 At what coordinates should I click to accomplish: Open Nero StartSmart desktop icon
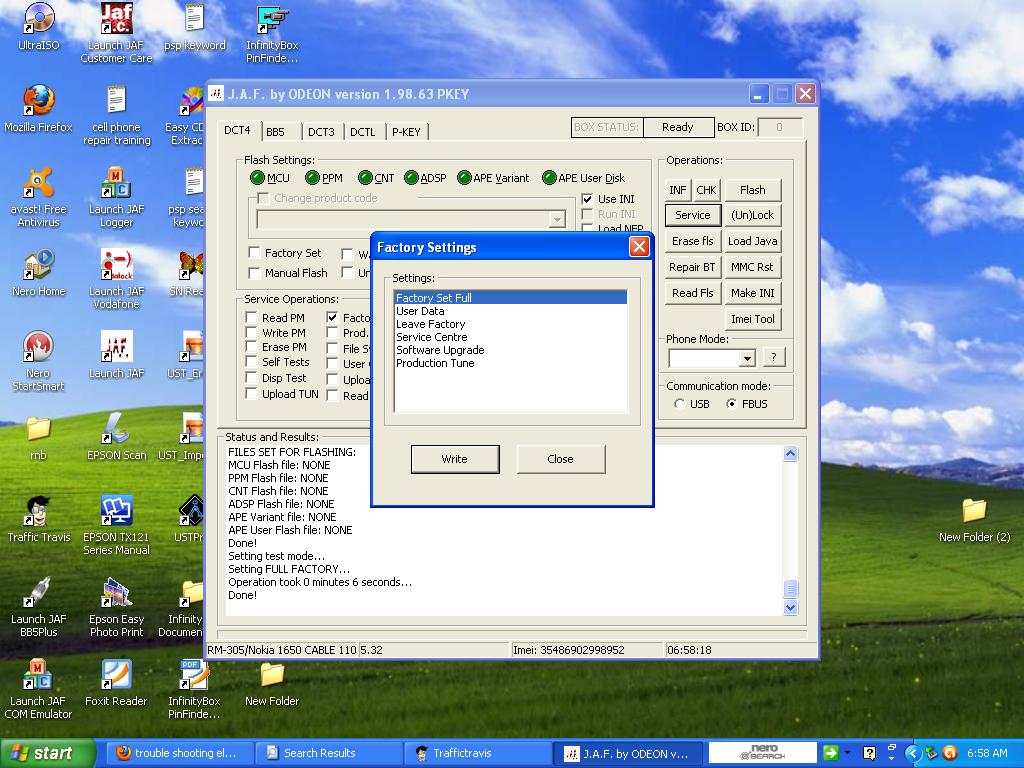click(x=38, y=361)
